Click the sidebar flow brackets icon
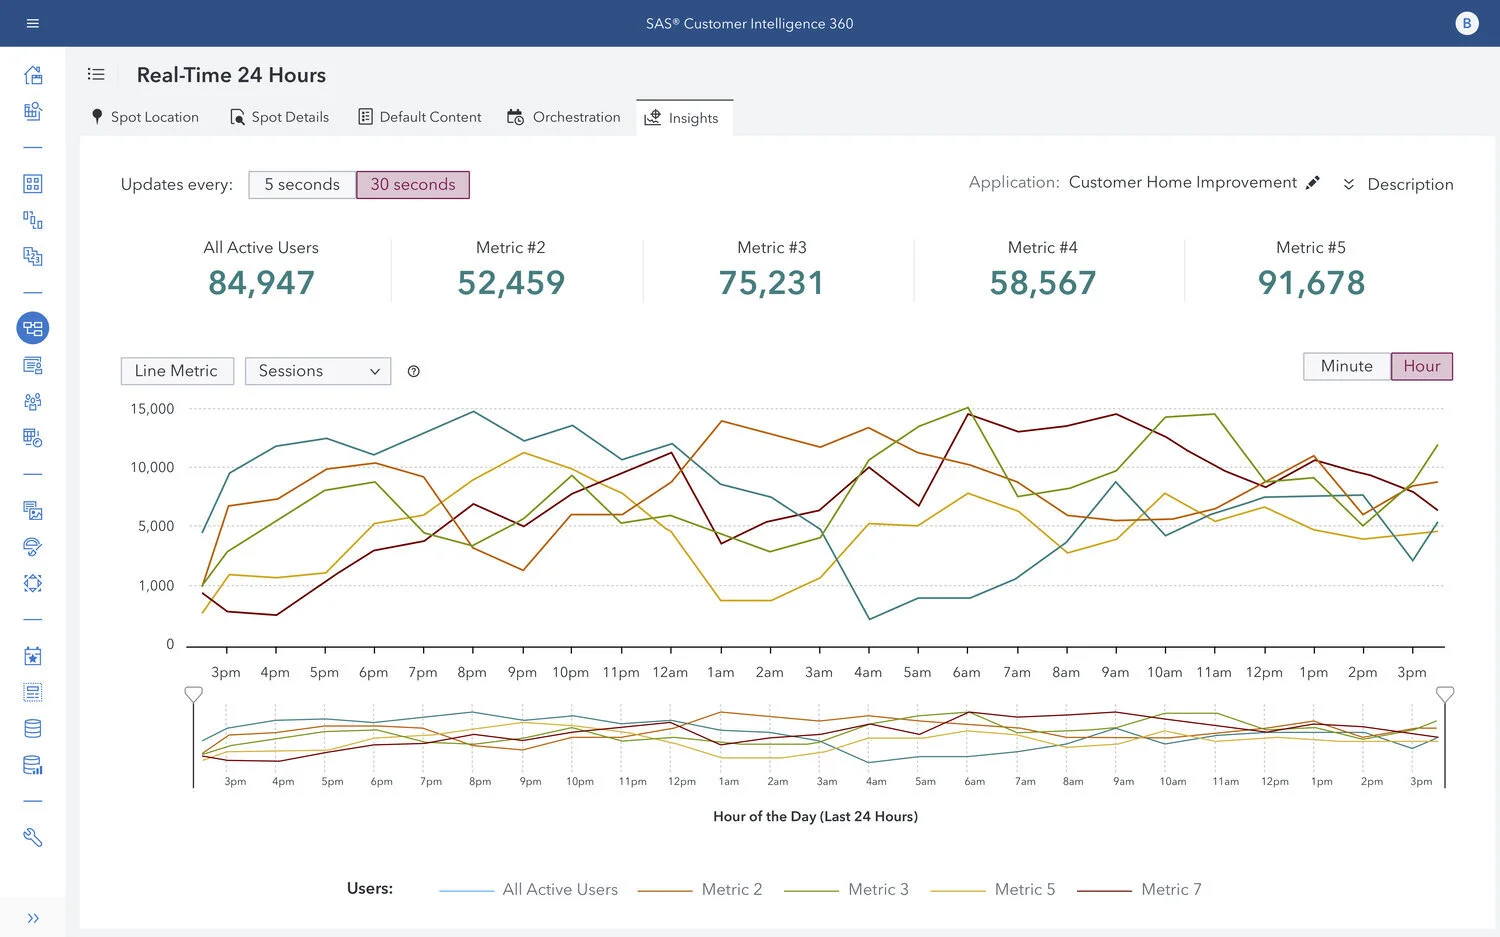Image resolution: width=1500 pixels, height=937 pixels. tap(33, 220)
